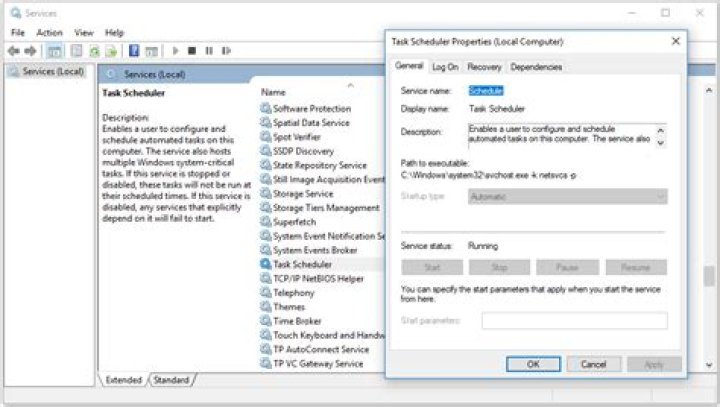Switch to the Standard view tab
720x407 pixels.
coord(171,380)
